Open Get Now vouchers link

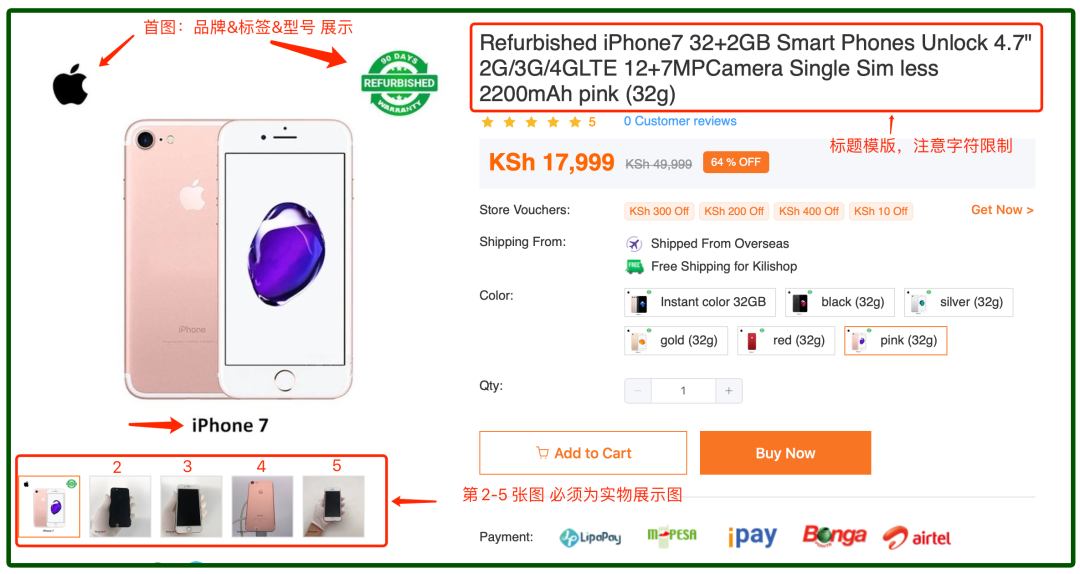click(x=1002, y=210)
